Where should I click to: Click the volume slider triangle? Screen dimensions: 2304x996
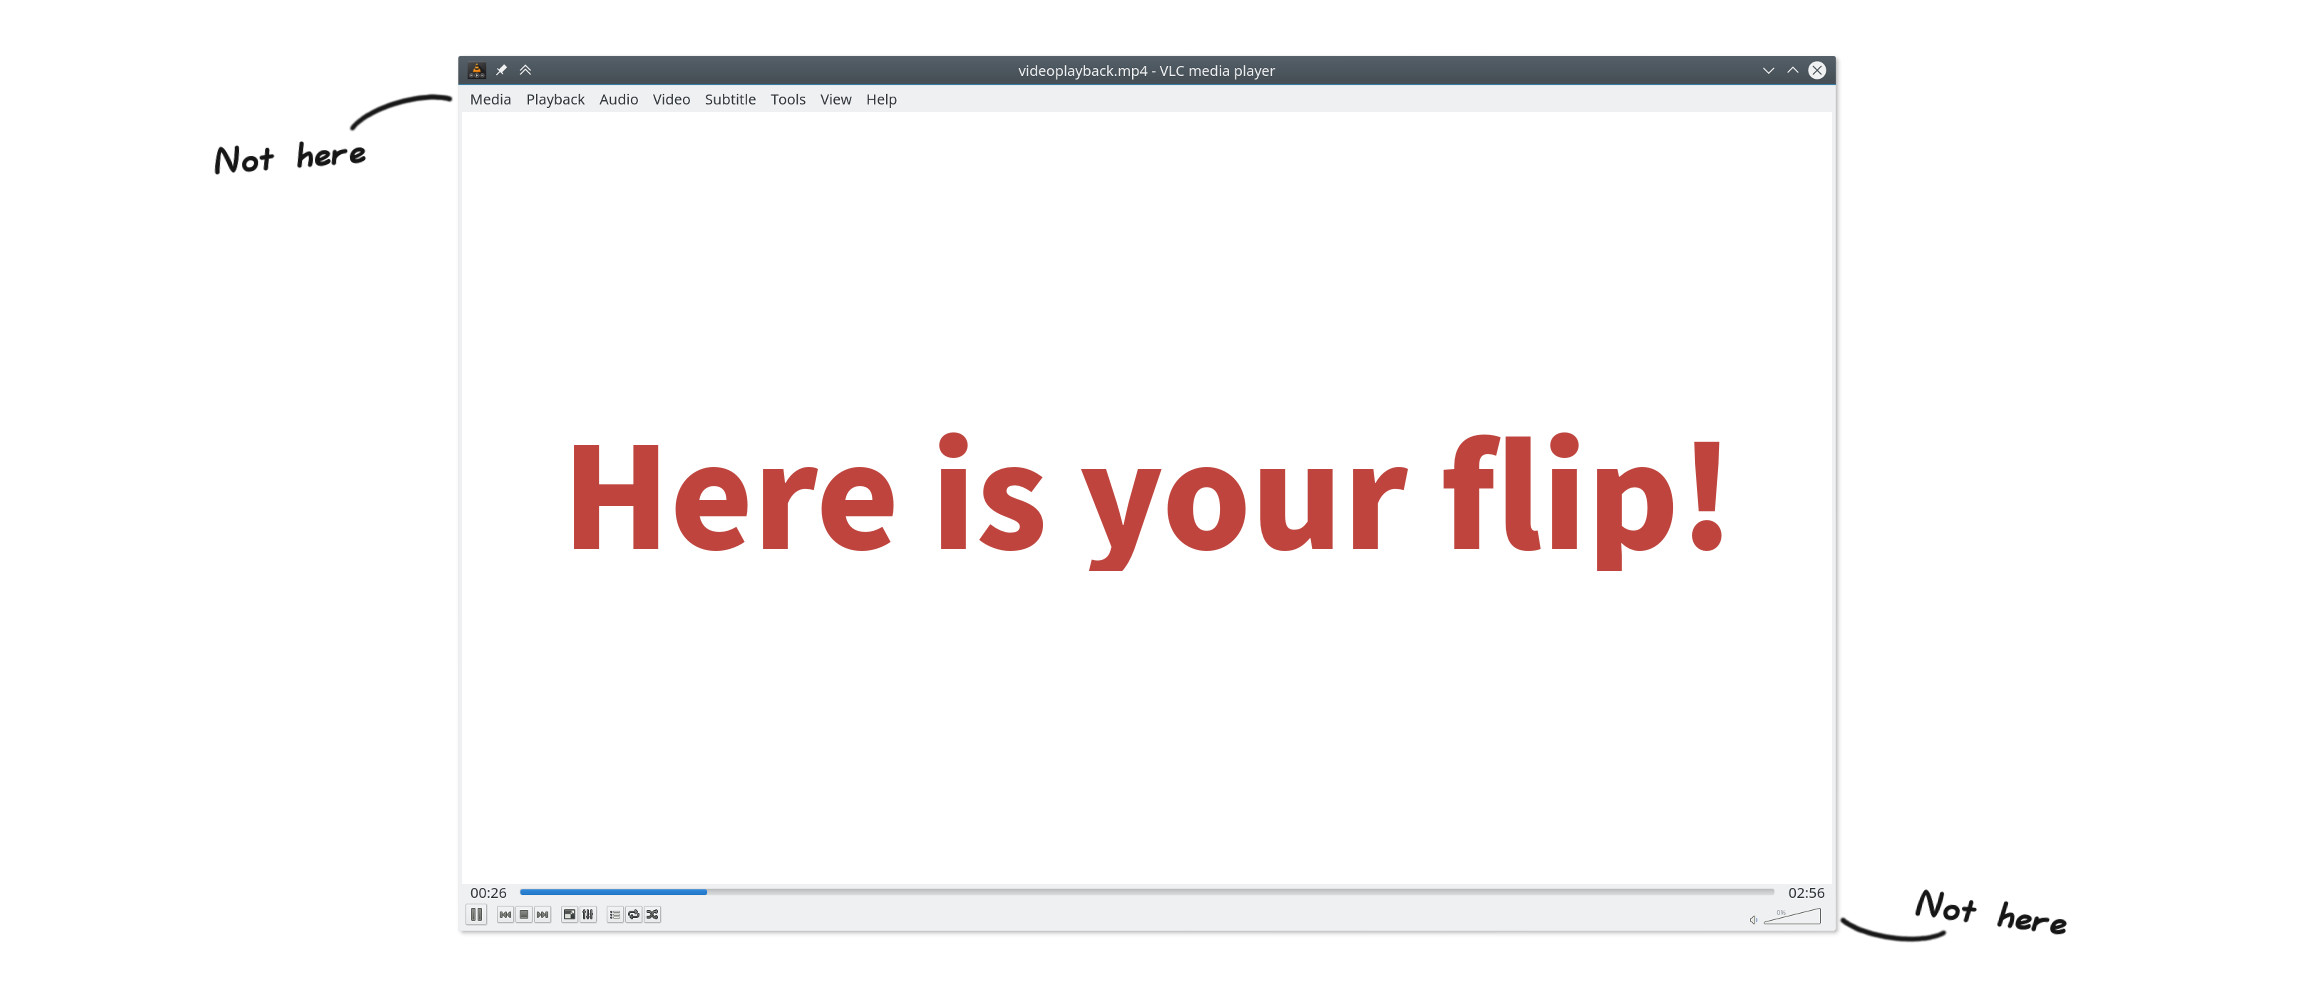pos(1796,917)
